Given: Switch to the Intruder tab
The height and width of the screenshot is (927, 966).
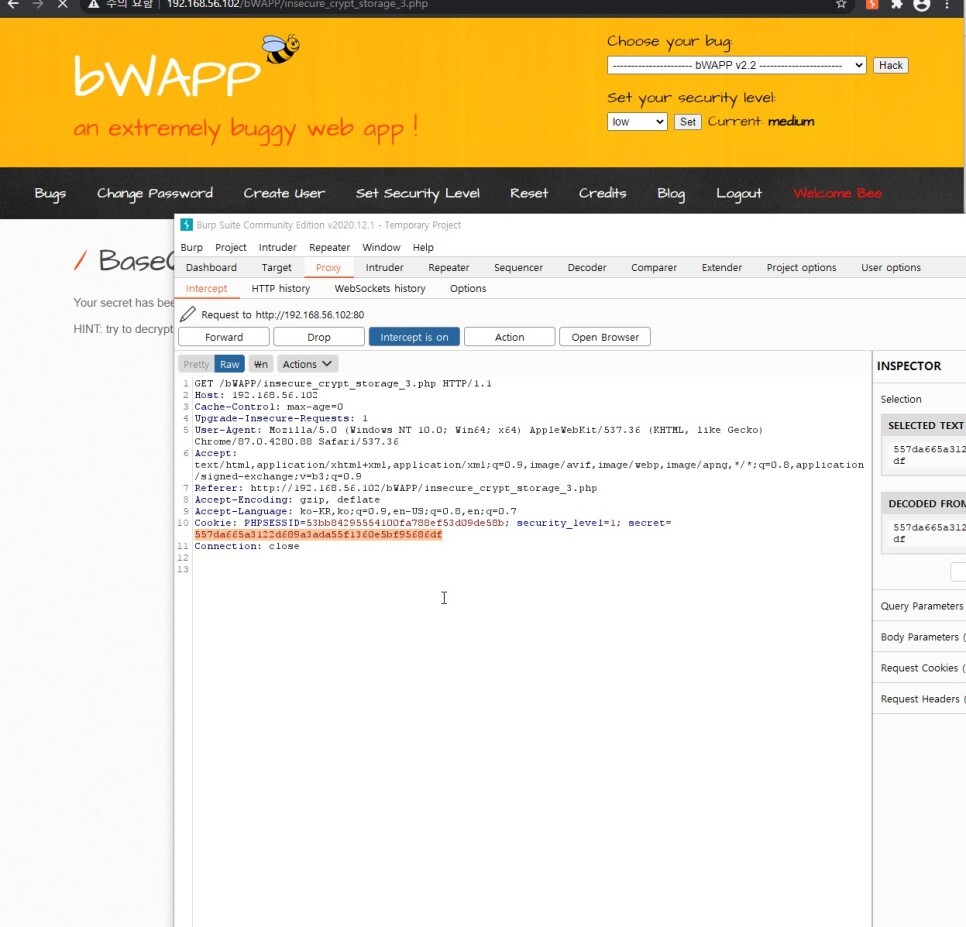Looking at the screenshot, I should tap(384, 267).
